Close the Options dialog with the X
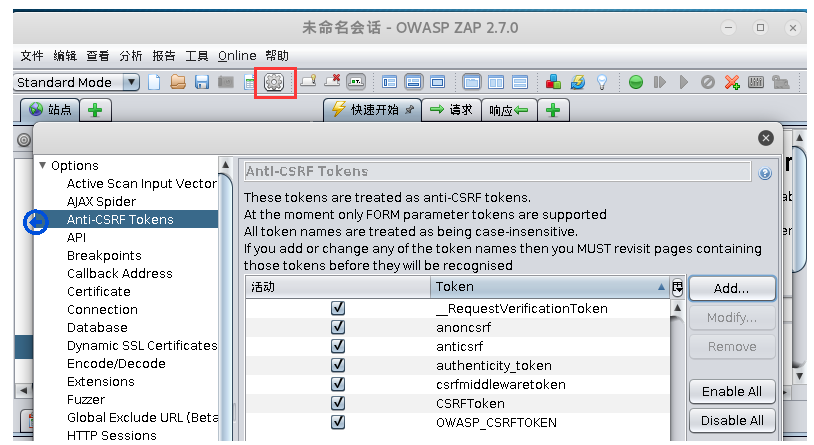This screenshot has width=814, height=445. pos(766,138)
